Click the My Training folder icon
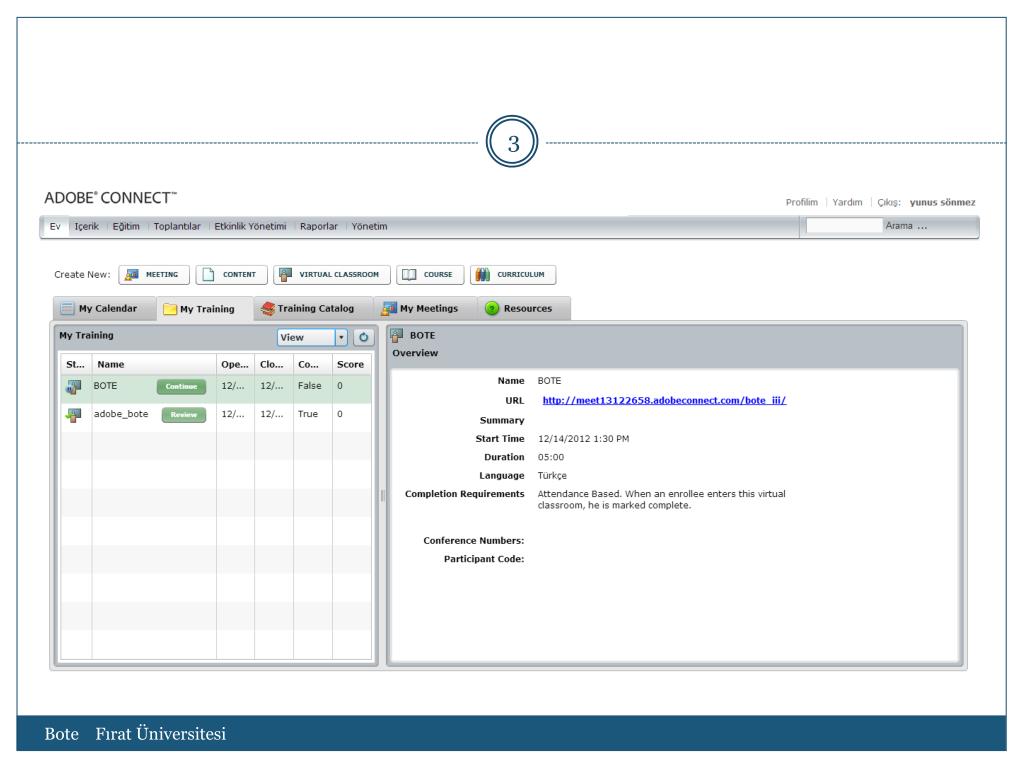 pyautogui.click(x=170, y=309)
